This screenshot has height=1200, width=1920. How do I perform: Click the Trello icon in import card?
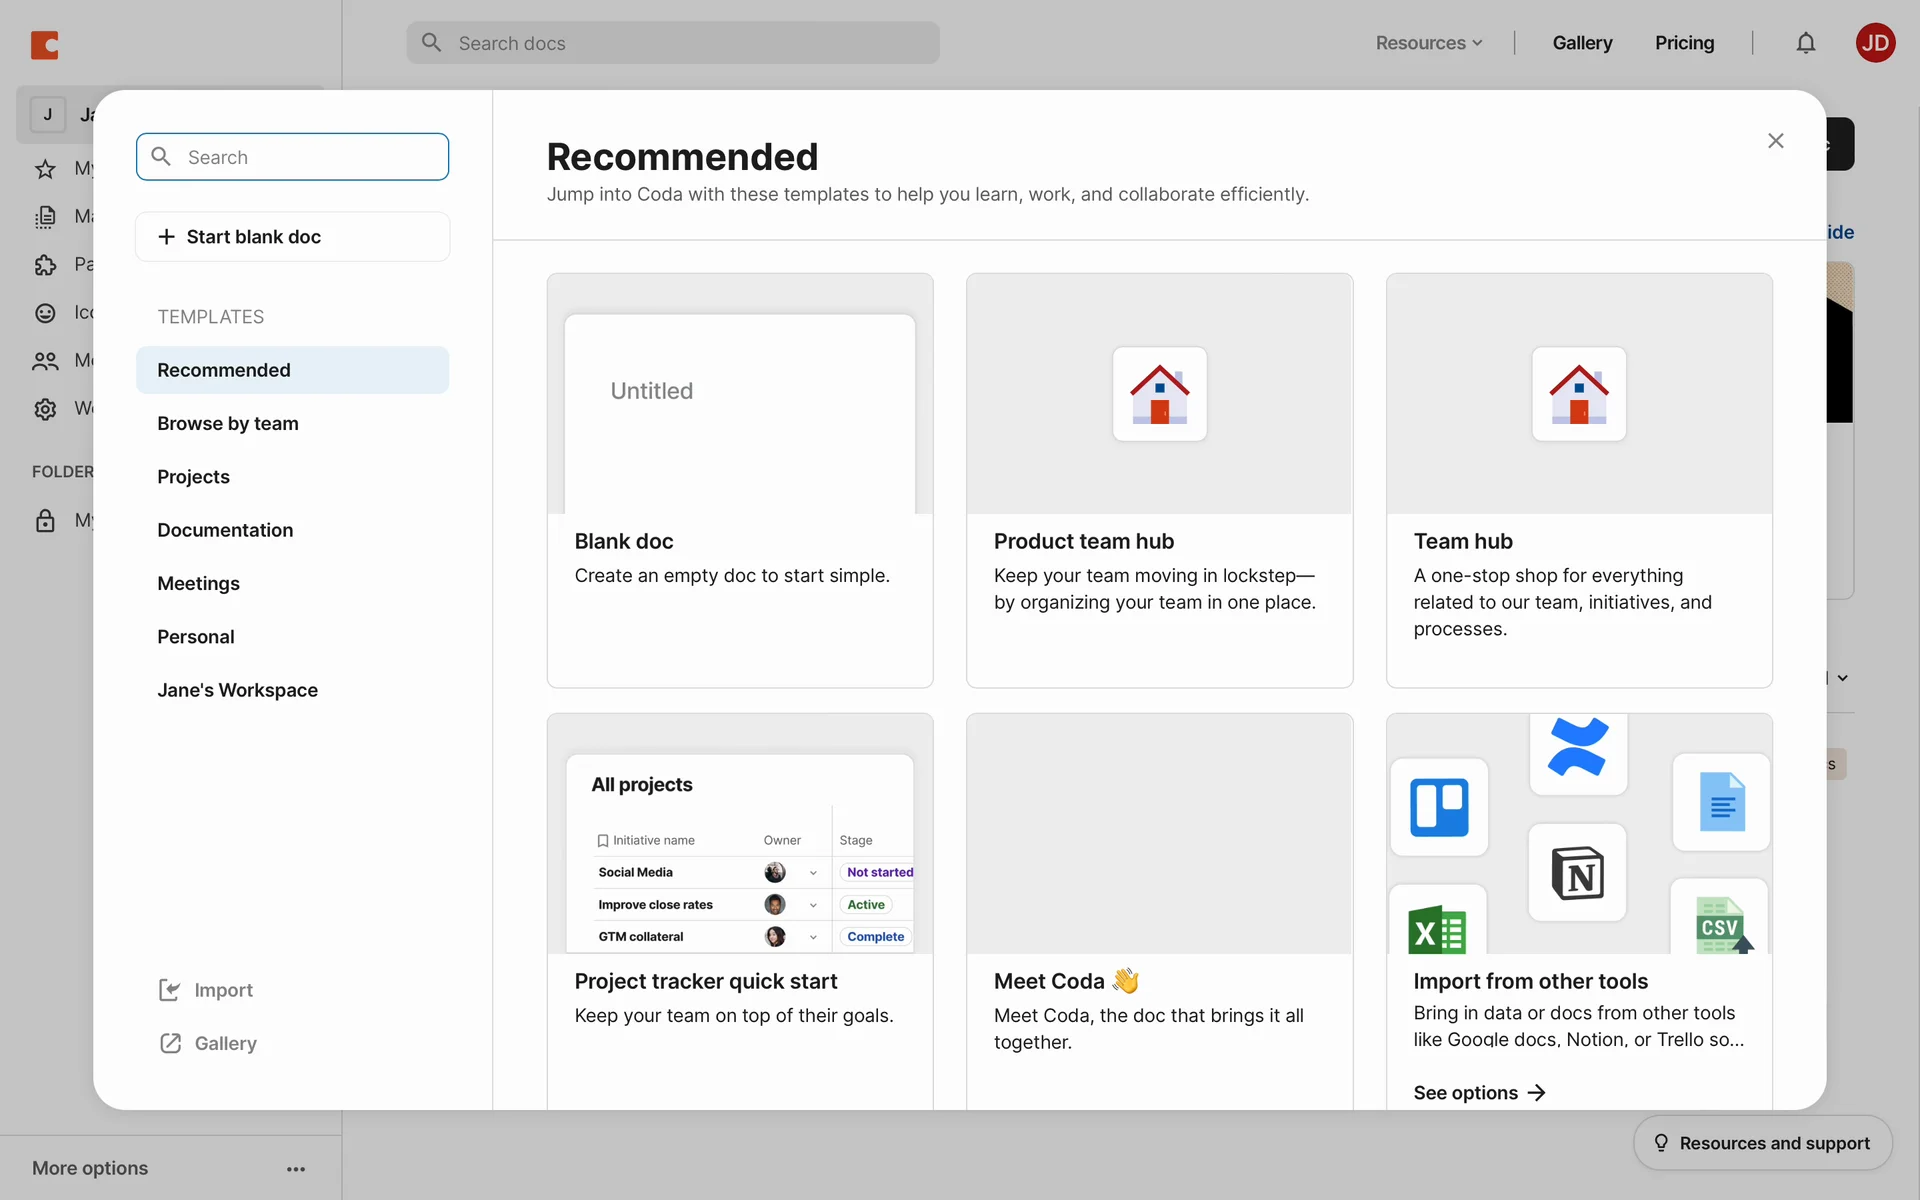pyautogui.click(x=1439, y=807)
